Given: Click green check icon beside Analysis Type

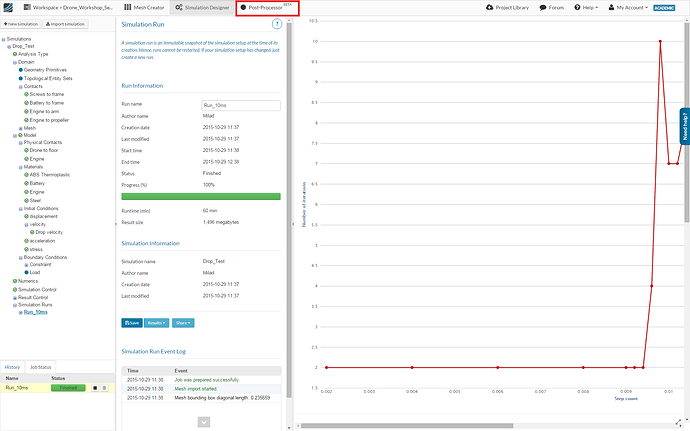Looking at the screenshot, I should coord(15,54).
